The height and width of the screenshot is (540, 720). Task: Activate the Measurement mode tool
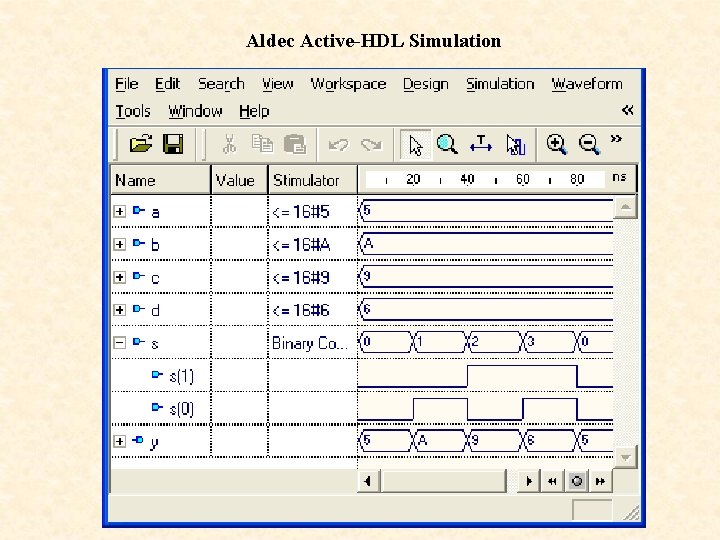point(481,144)
